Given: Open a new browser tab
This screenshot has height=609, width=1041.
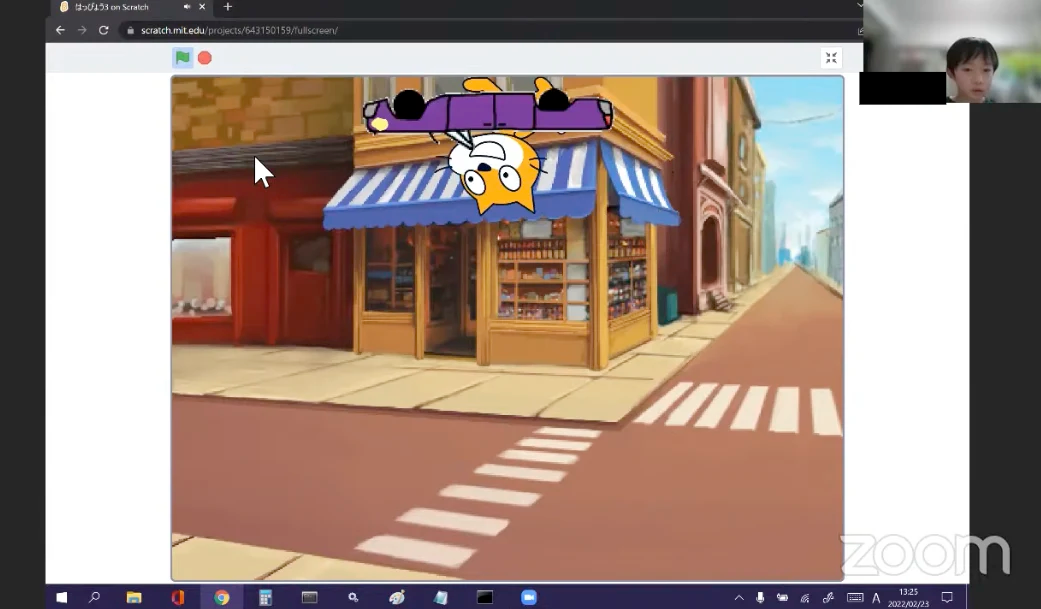Looking at the screenshot, I should pyautogui.click(x=228, y=7).
